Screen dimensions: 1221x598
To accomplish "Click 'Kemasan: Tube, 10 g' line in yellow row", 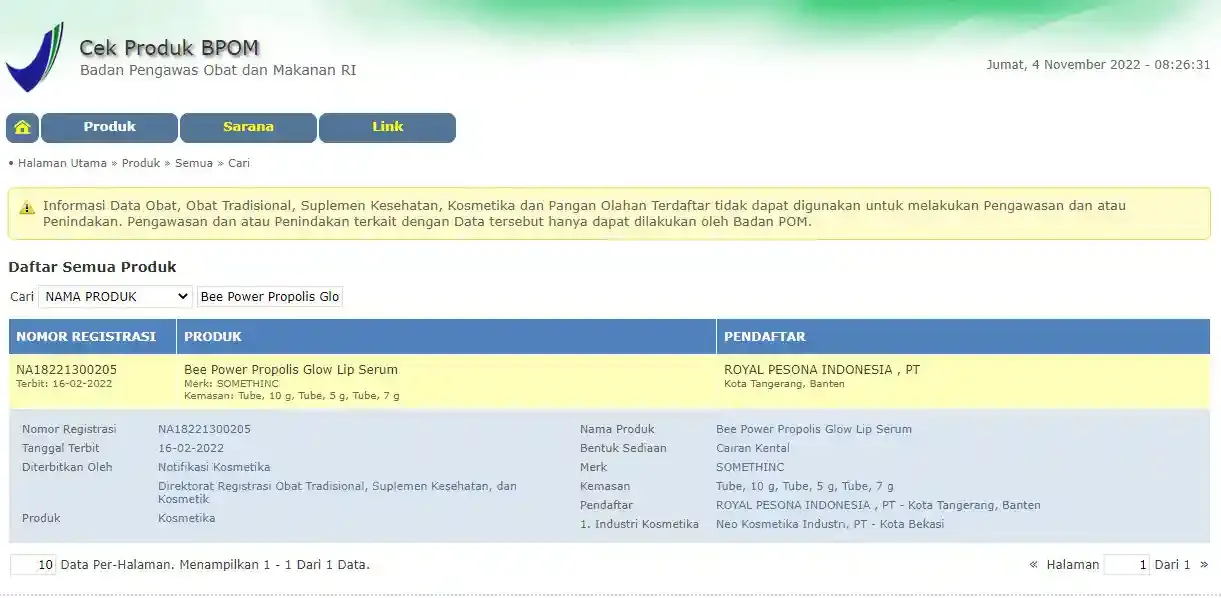I will click(292, 396).
